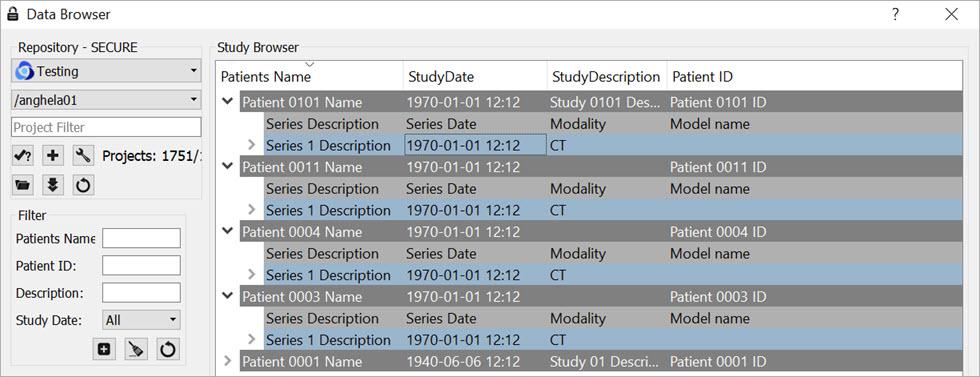Click the Projects: 1751 count label
This screenshot has height=377, width=980.
click(152, 156)
